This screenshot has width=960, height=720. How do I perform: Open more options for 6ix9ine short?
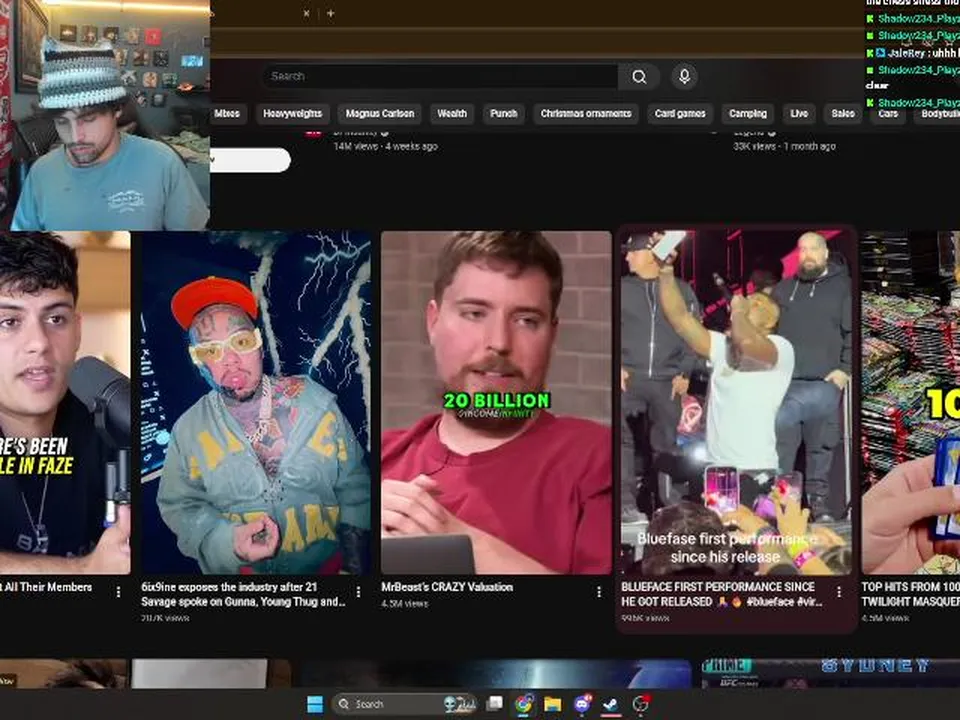coord(359,592)
